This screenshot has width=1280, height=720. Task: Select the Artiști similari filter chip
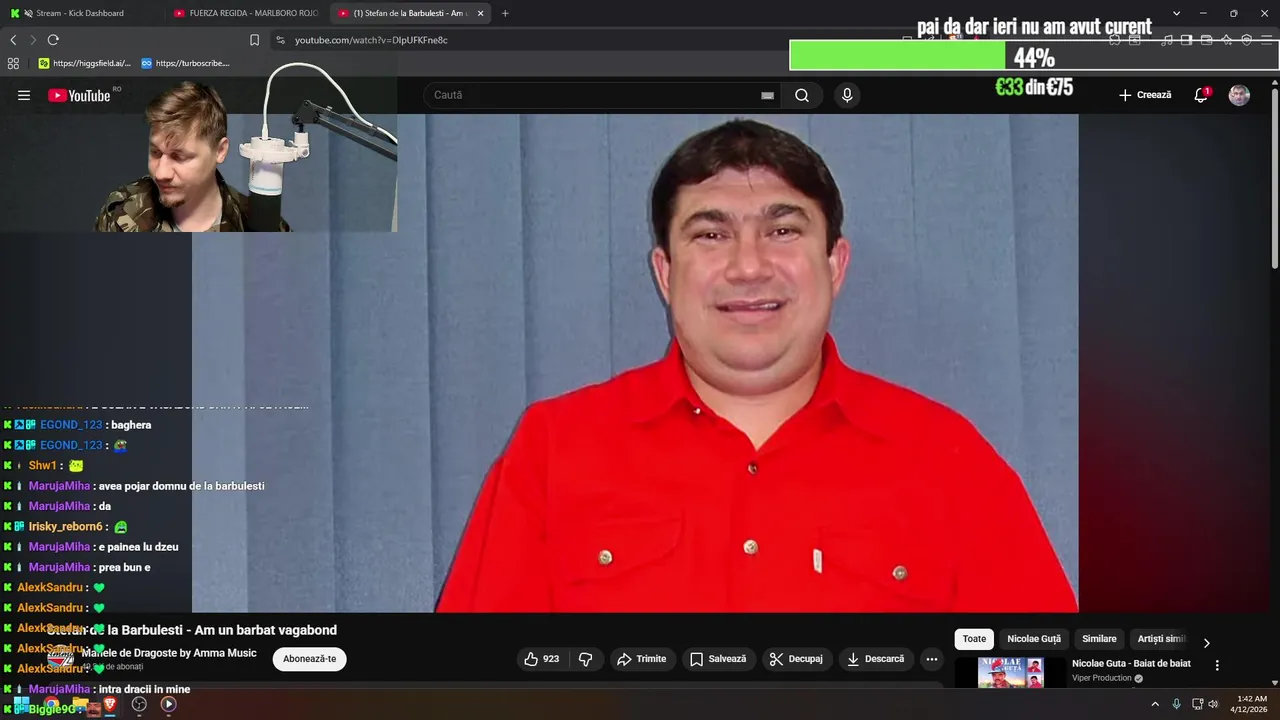[1160, 639]
